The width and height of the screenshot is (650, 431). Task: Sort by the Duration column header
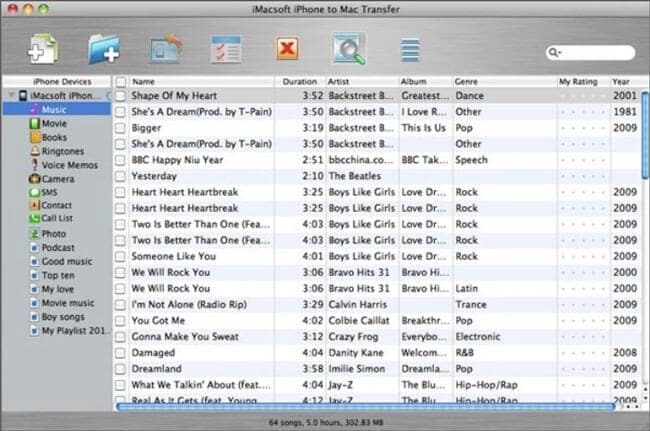(300, 82)
